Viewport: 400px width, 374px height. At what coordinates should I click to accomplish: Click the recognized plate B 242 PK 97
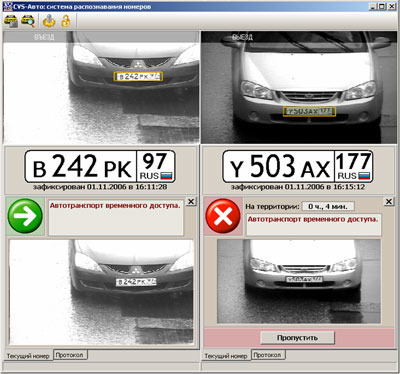tap(100, 166)
